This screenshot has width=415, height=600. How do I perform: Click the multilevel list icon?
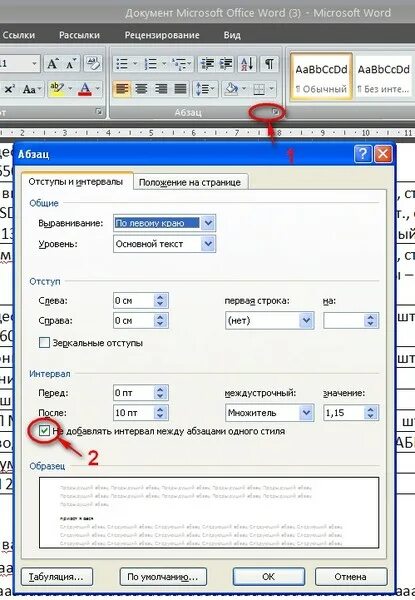coord(181,64)
